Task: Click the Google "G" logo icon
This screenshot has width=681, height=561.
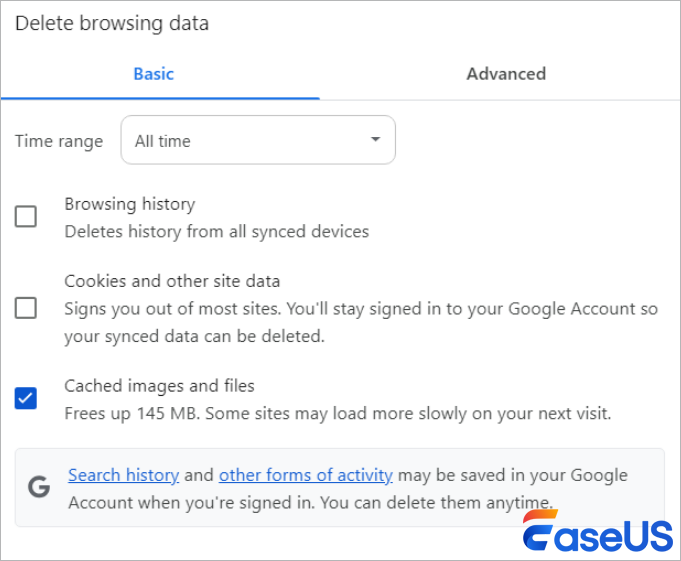Action: [x=39, y=487]
